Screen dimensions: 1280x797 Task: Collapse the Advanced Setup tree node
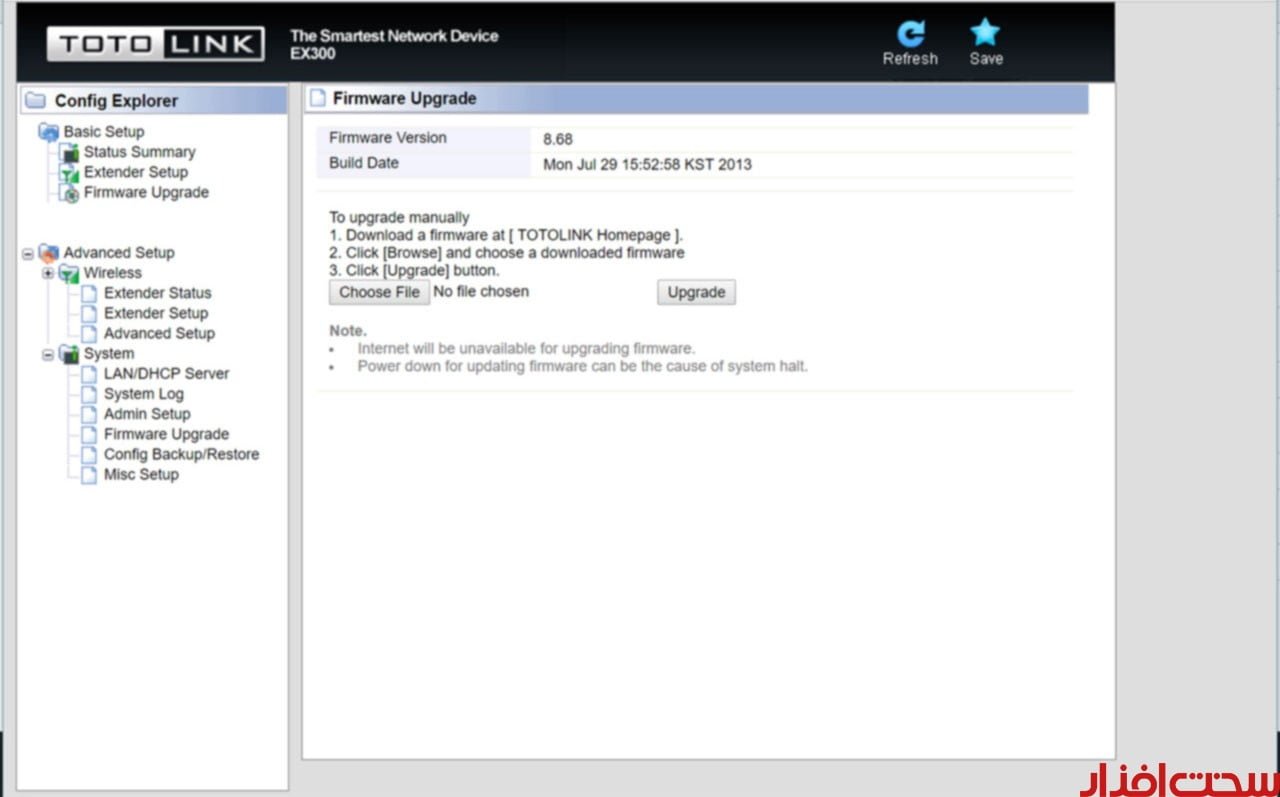[x=28, y=253]
